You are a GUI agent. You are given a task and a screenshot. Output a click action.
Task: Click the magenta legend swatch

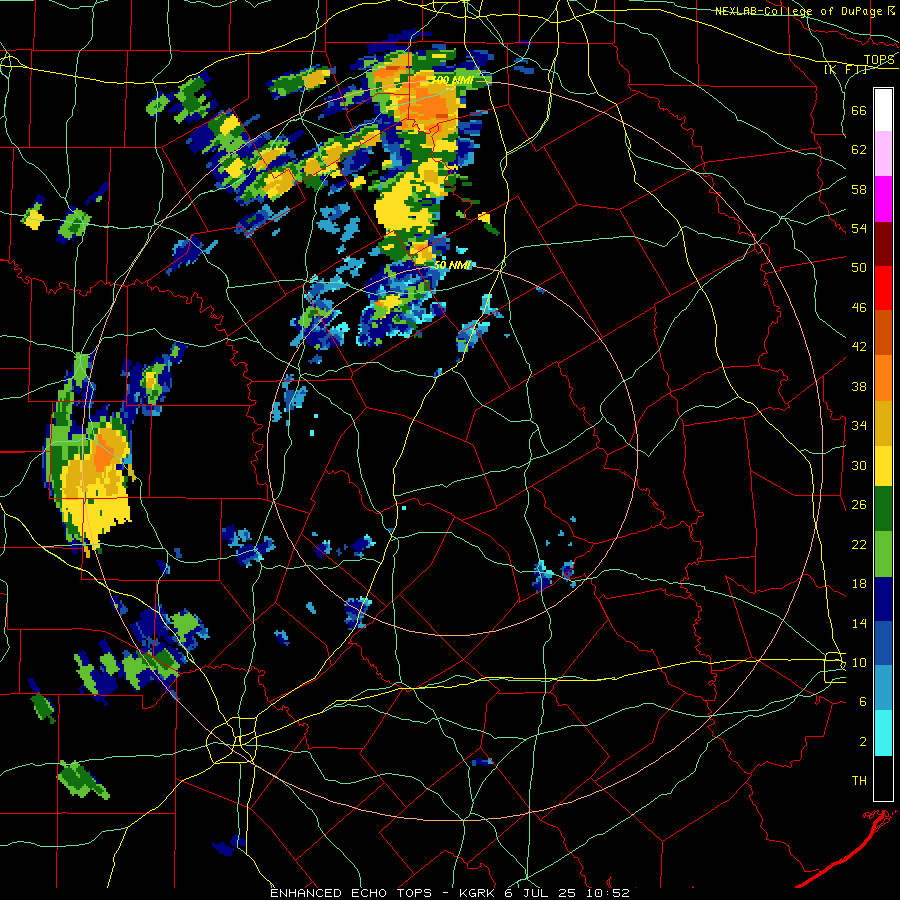(x=883, y=199)
